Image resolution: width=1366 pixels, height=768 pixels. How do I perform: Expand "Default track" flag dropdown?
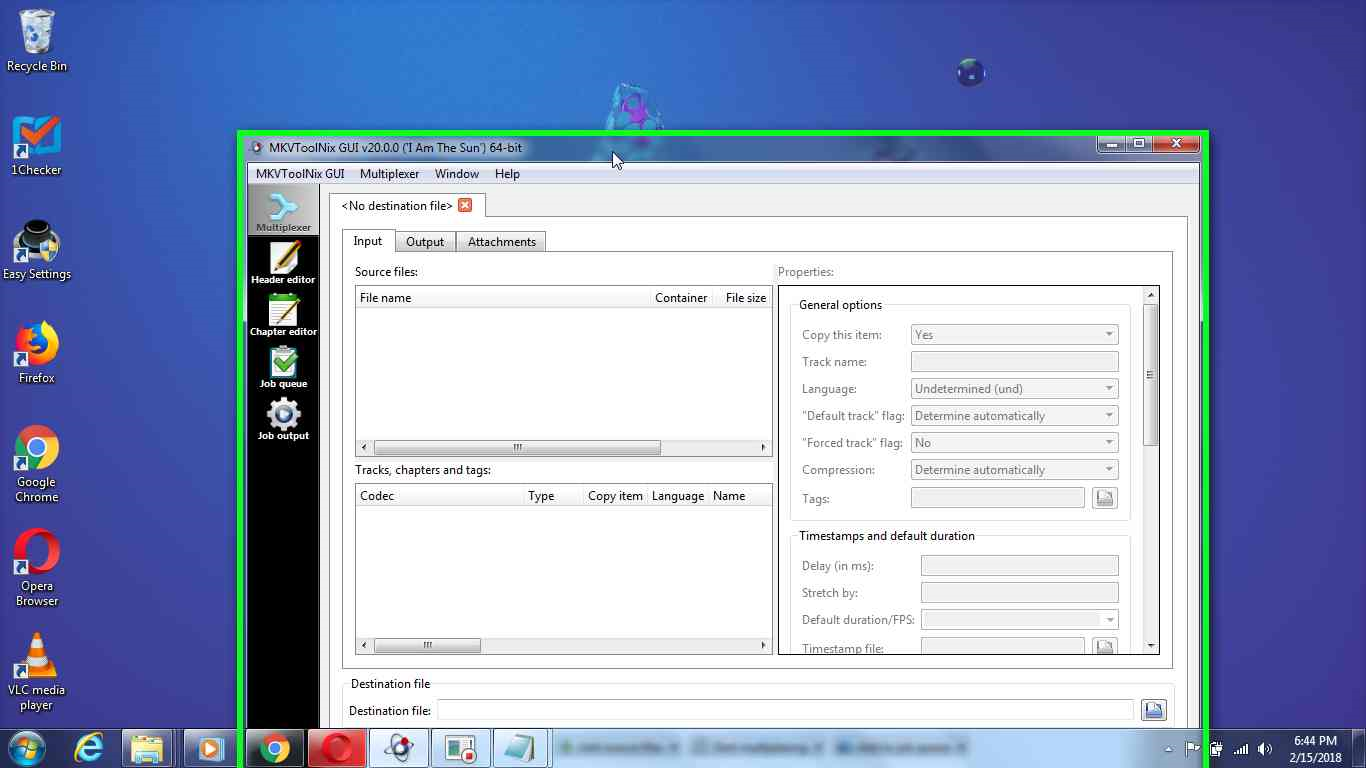click(x=1014, y=416)
